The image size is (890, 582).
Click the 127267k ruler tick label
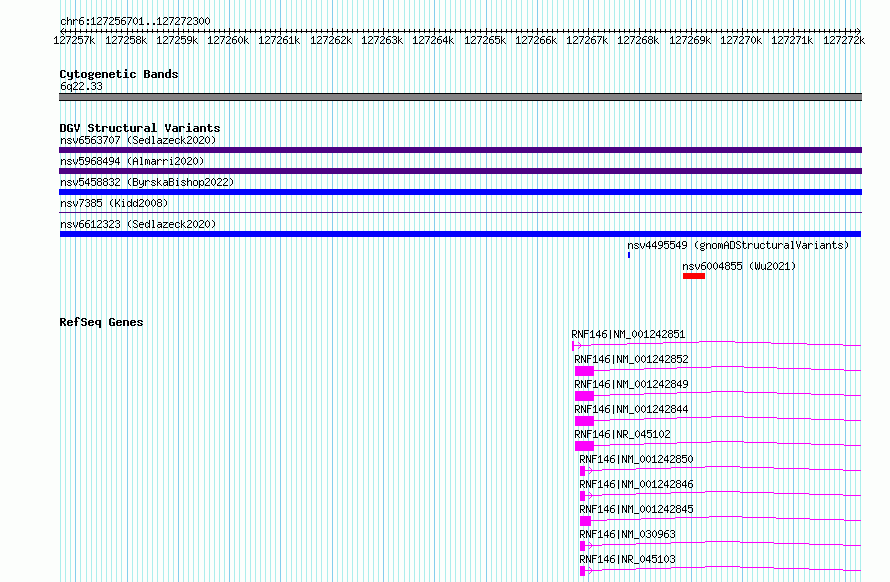pos(587,40)
